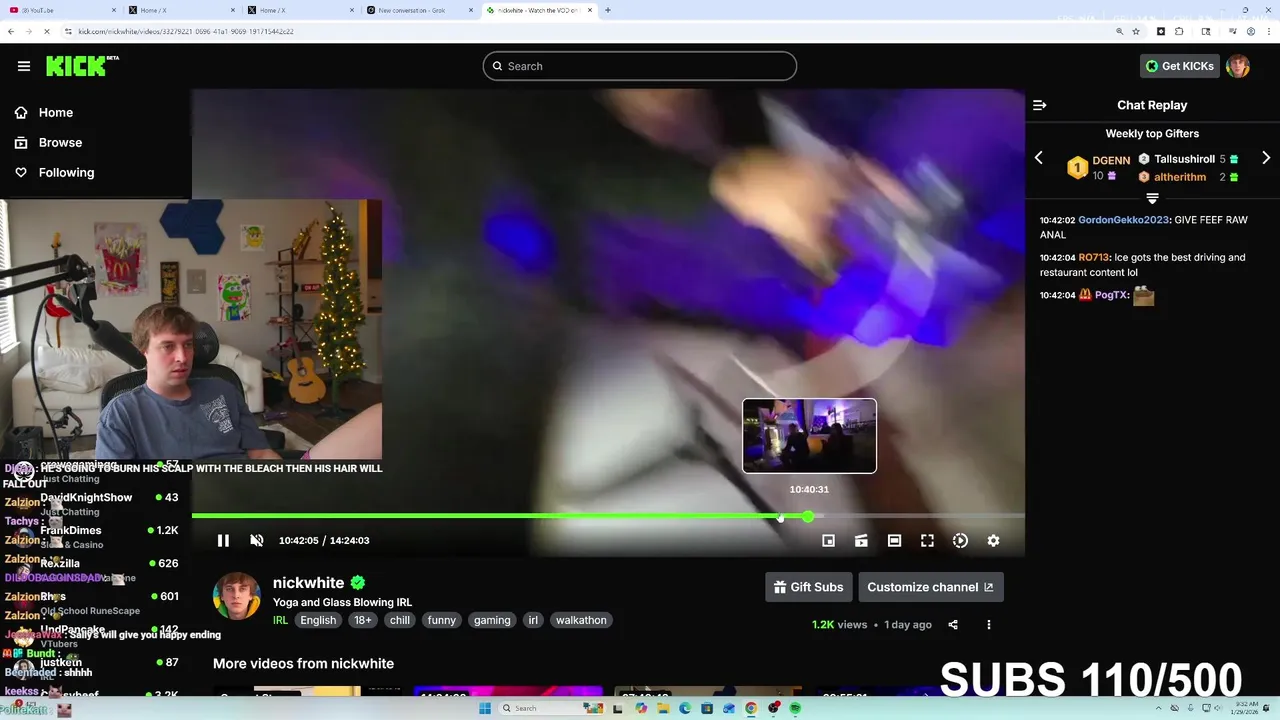This screenshot has width=1280, height=720.
Task: Click the KICK logo
Action: pyautogui.click(x=82, y=66)
